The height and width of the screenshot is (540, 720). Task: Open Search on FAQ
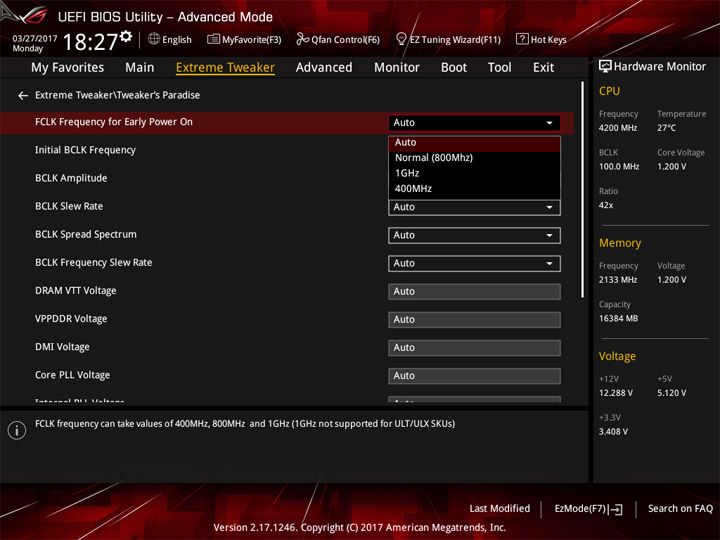coord(680,509)
